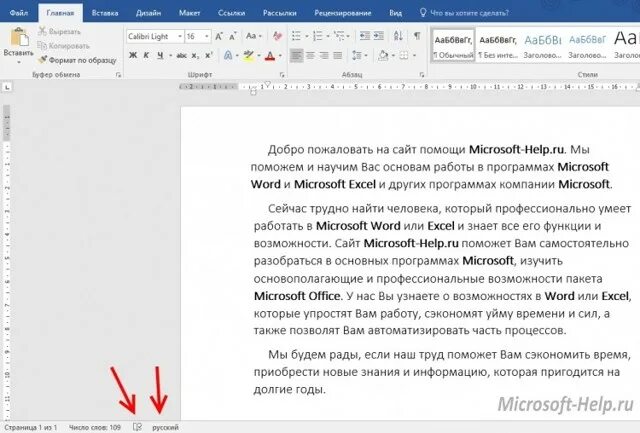Cut selection with Вырезать

[x=60, y=31]
